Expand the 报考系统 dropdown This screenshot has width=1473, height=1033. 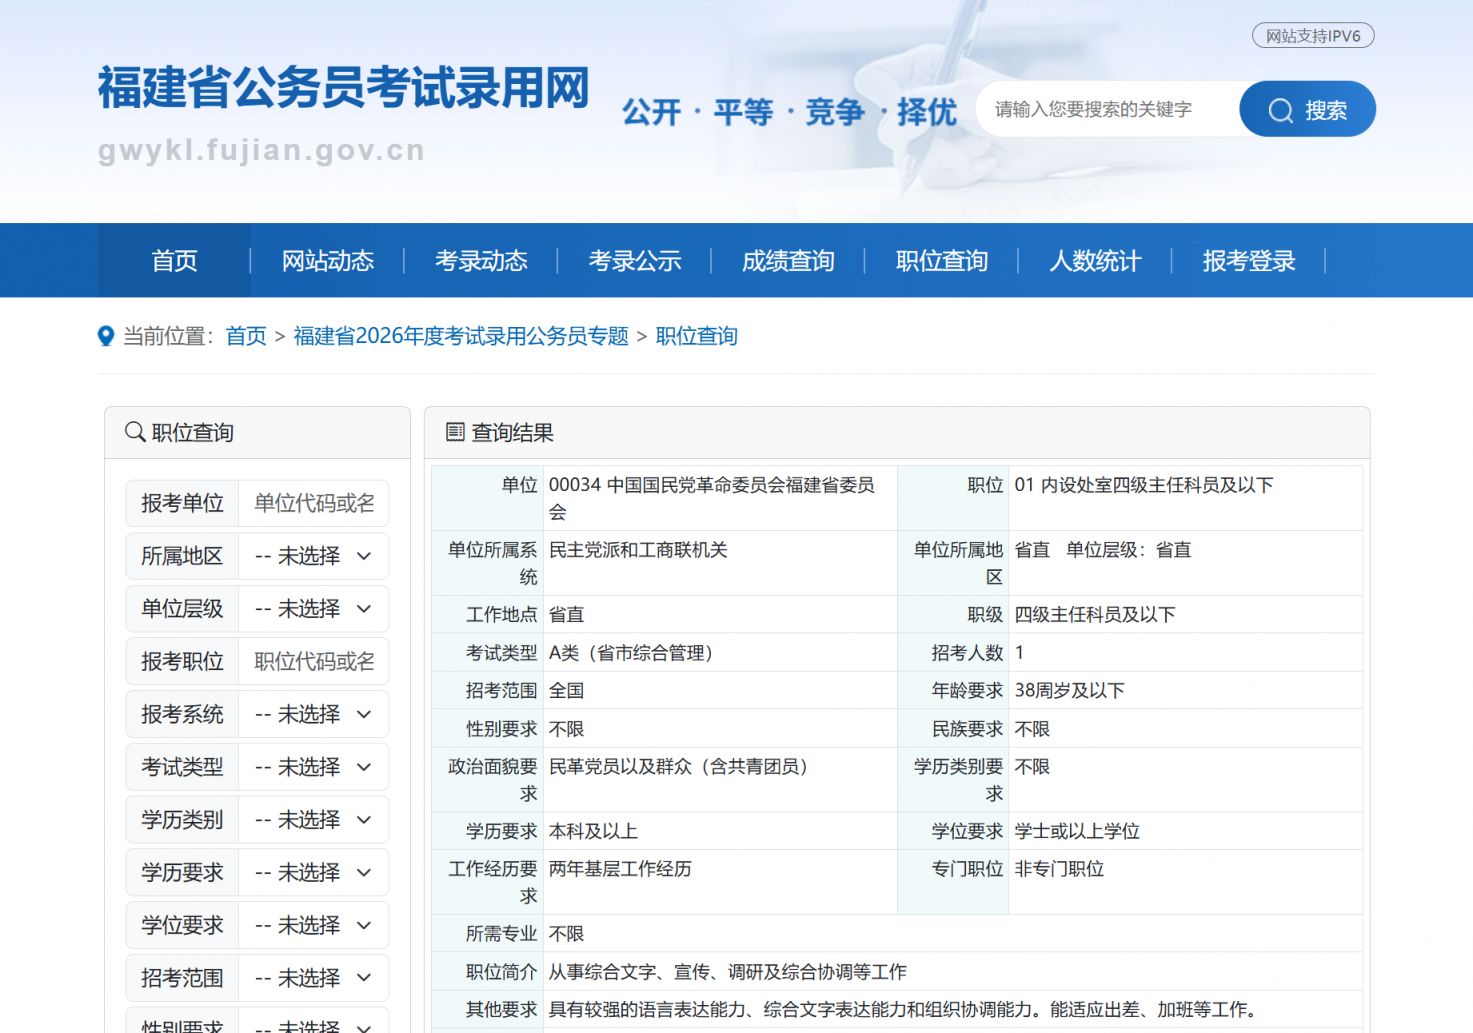(313, 714)
